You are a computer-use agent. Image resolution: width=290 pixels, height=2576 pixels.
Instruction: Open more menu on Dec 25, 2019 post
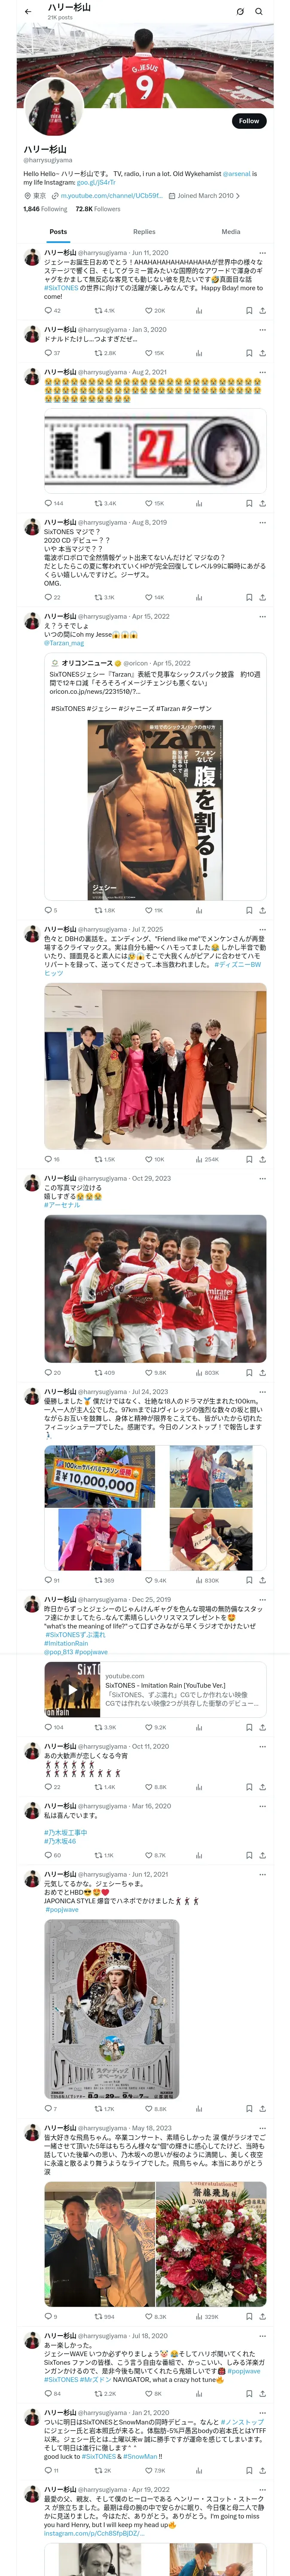(262, 1600)
